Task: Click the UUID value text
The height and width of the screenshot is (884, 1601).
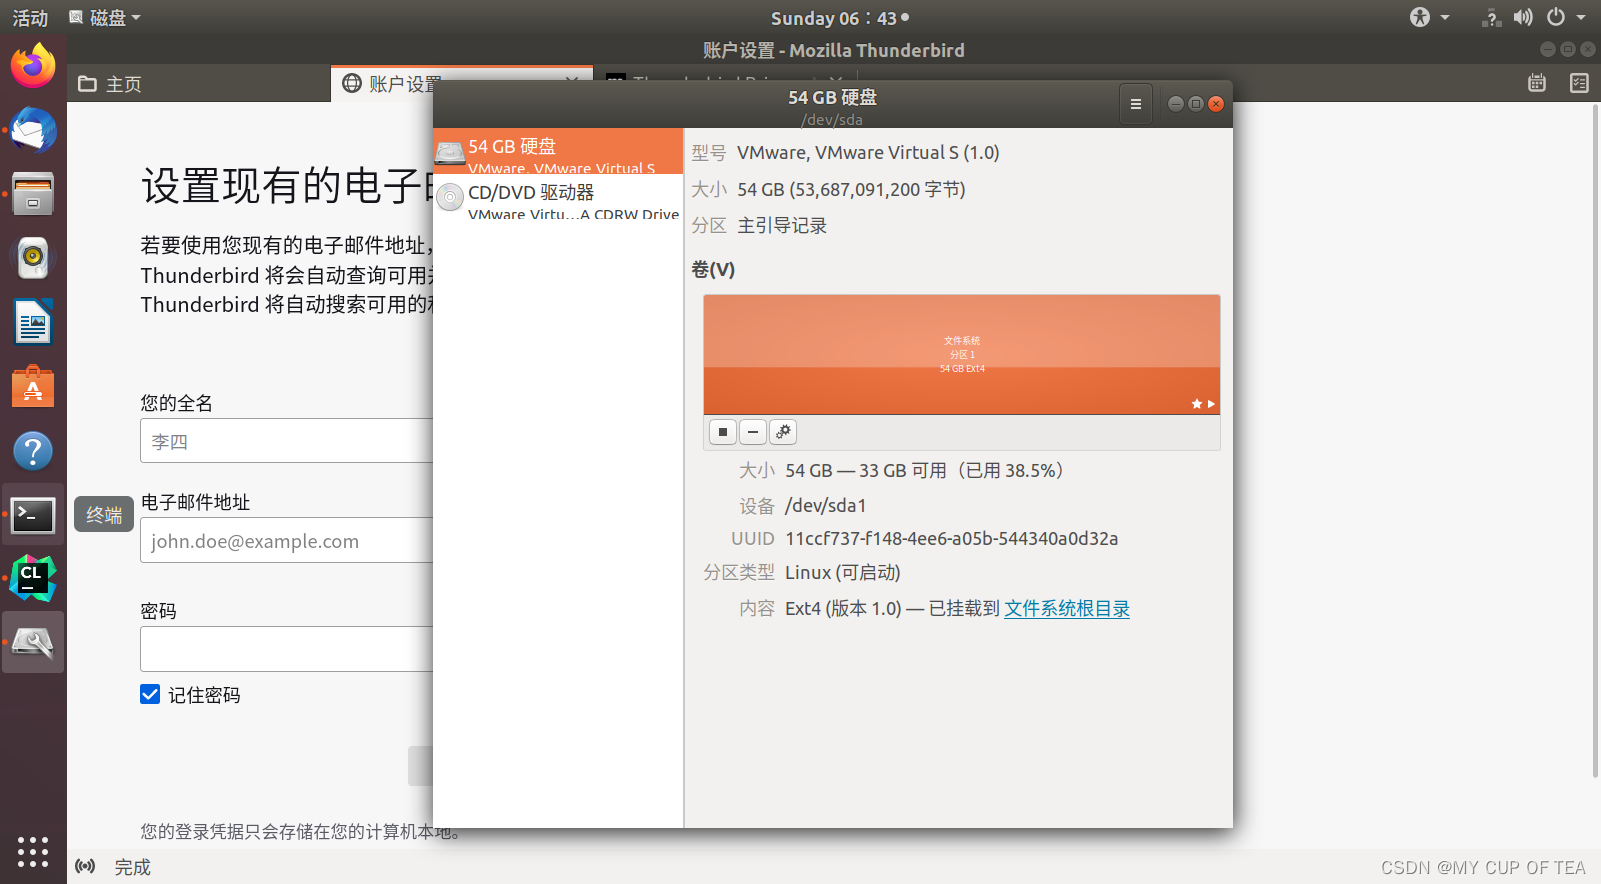Action: point(951,538)
